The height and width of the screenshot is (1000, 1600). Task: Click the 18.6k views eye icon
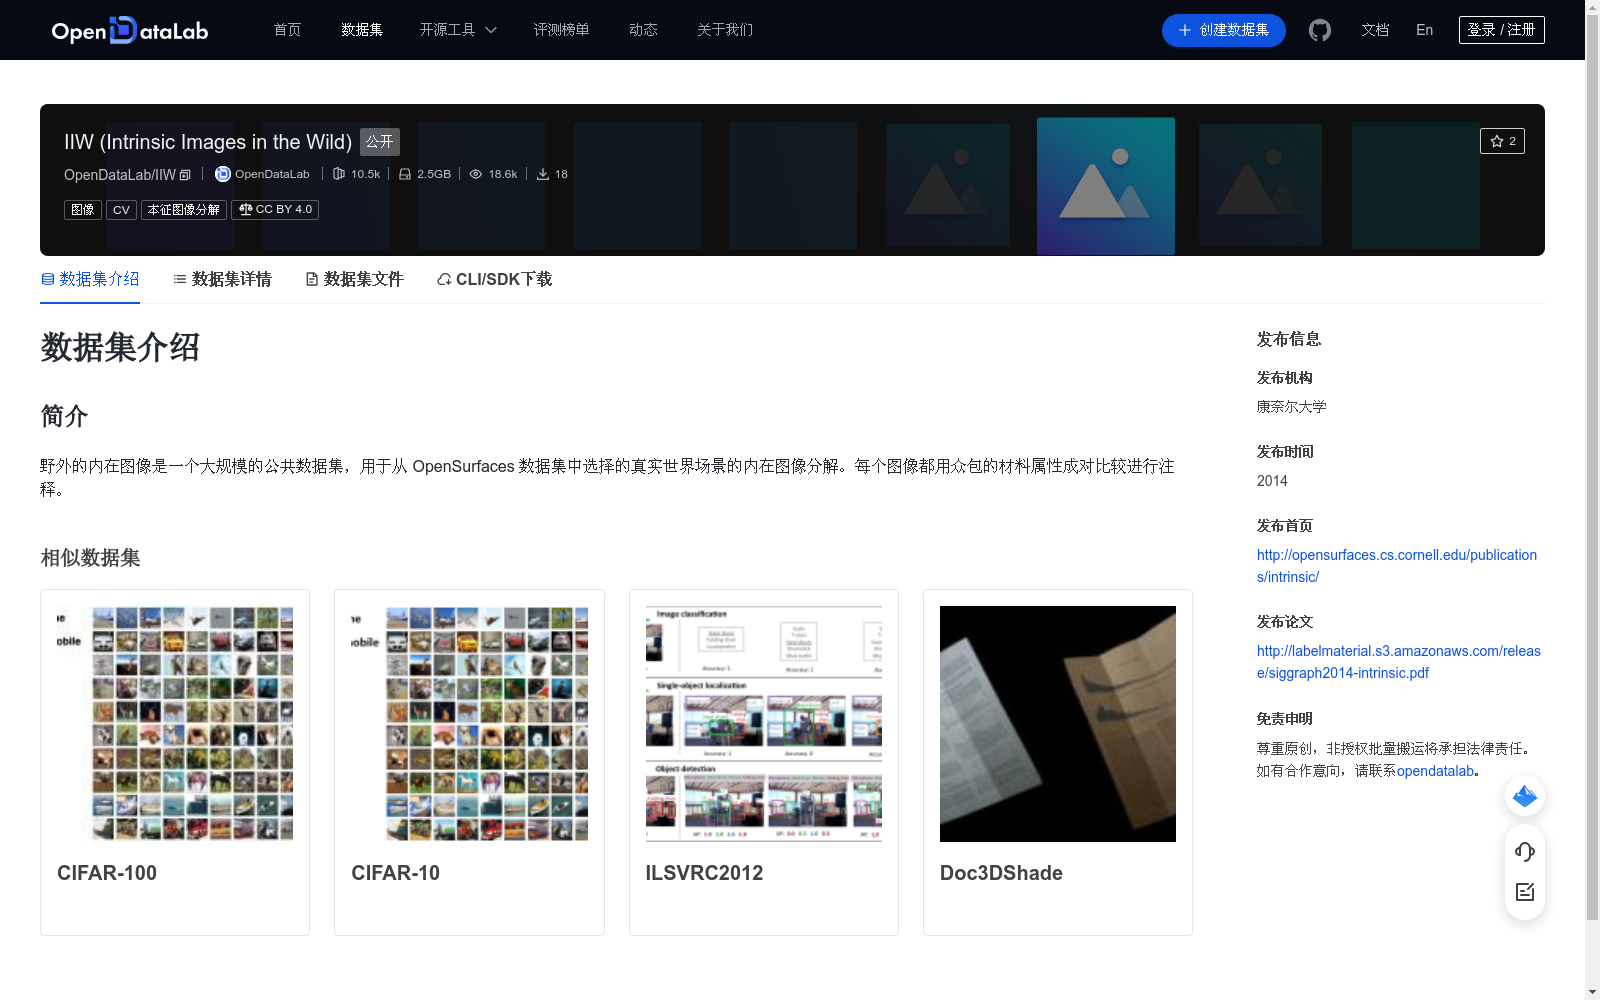coord(476,174)
